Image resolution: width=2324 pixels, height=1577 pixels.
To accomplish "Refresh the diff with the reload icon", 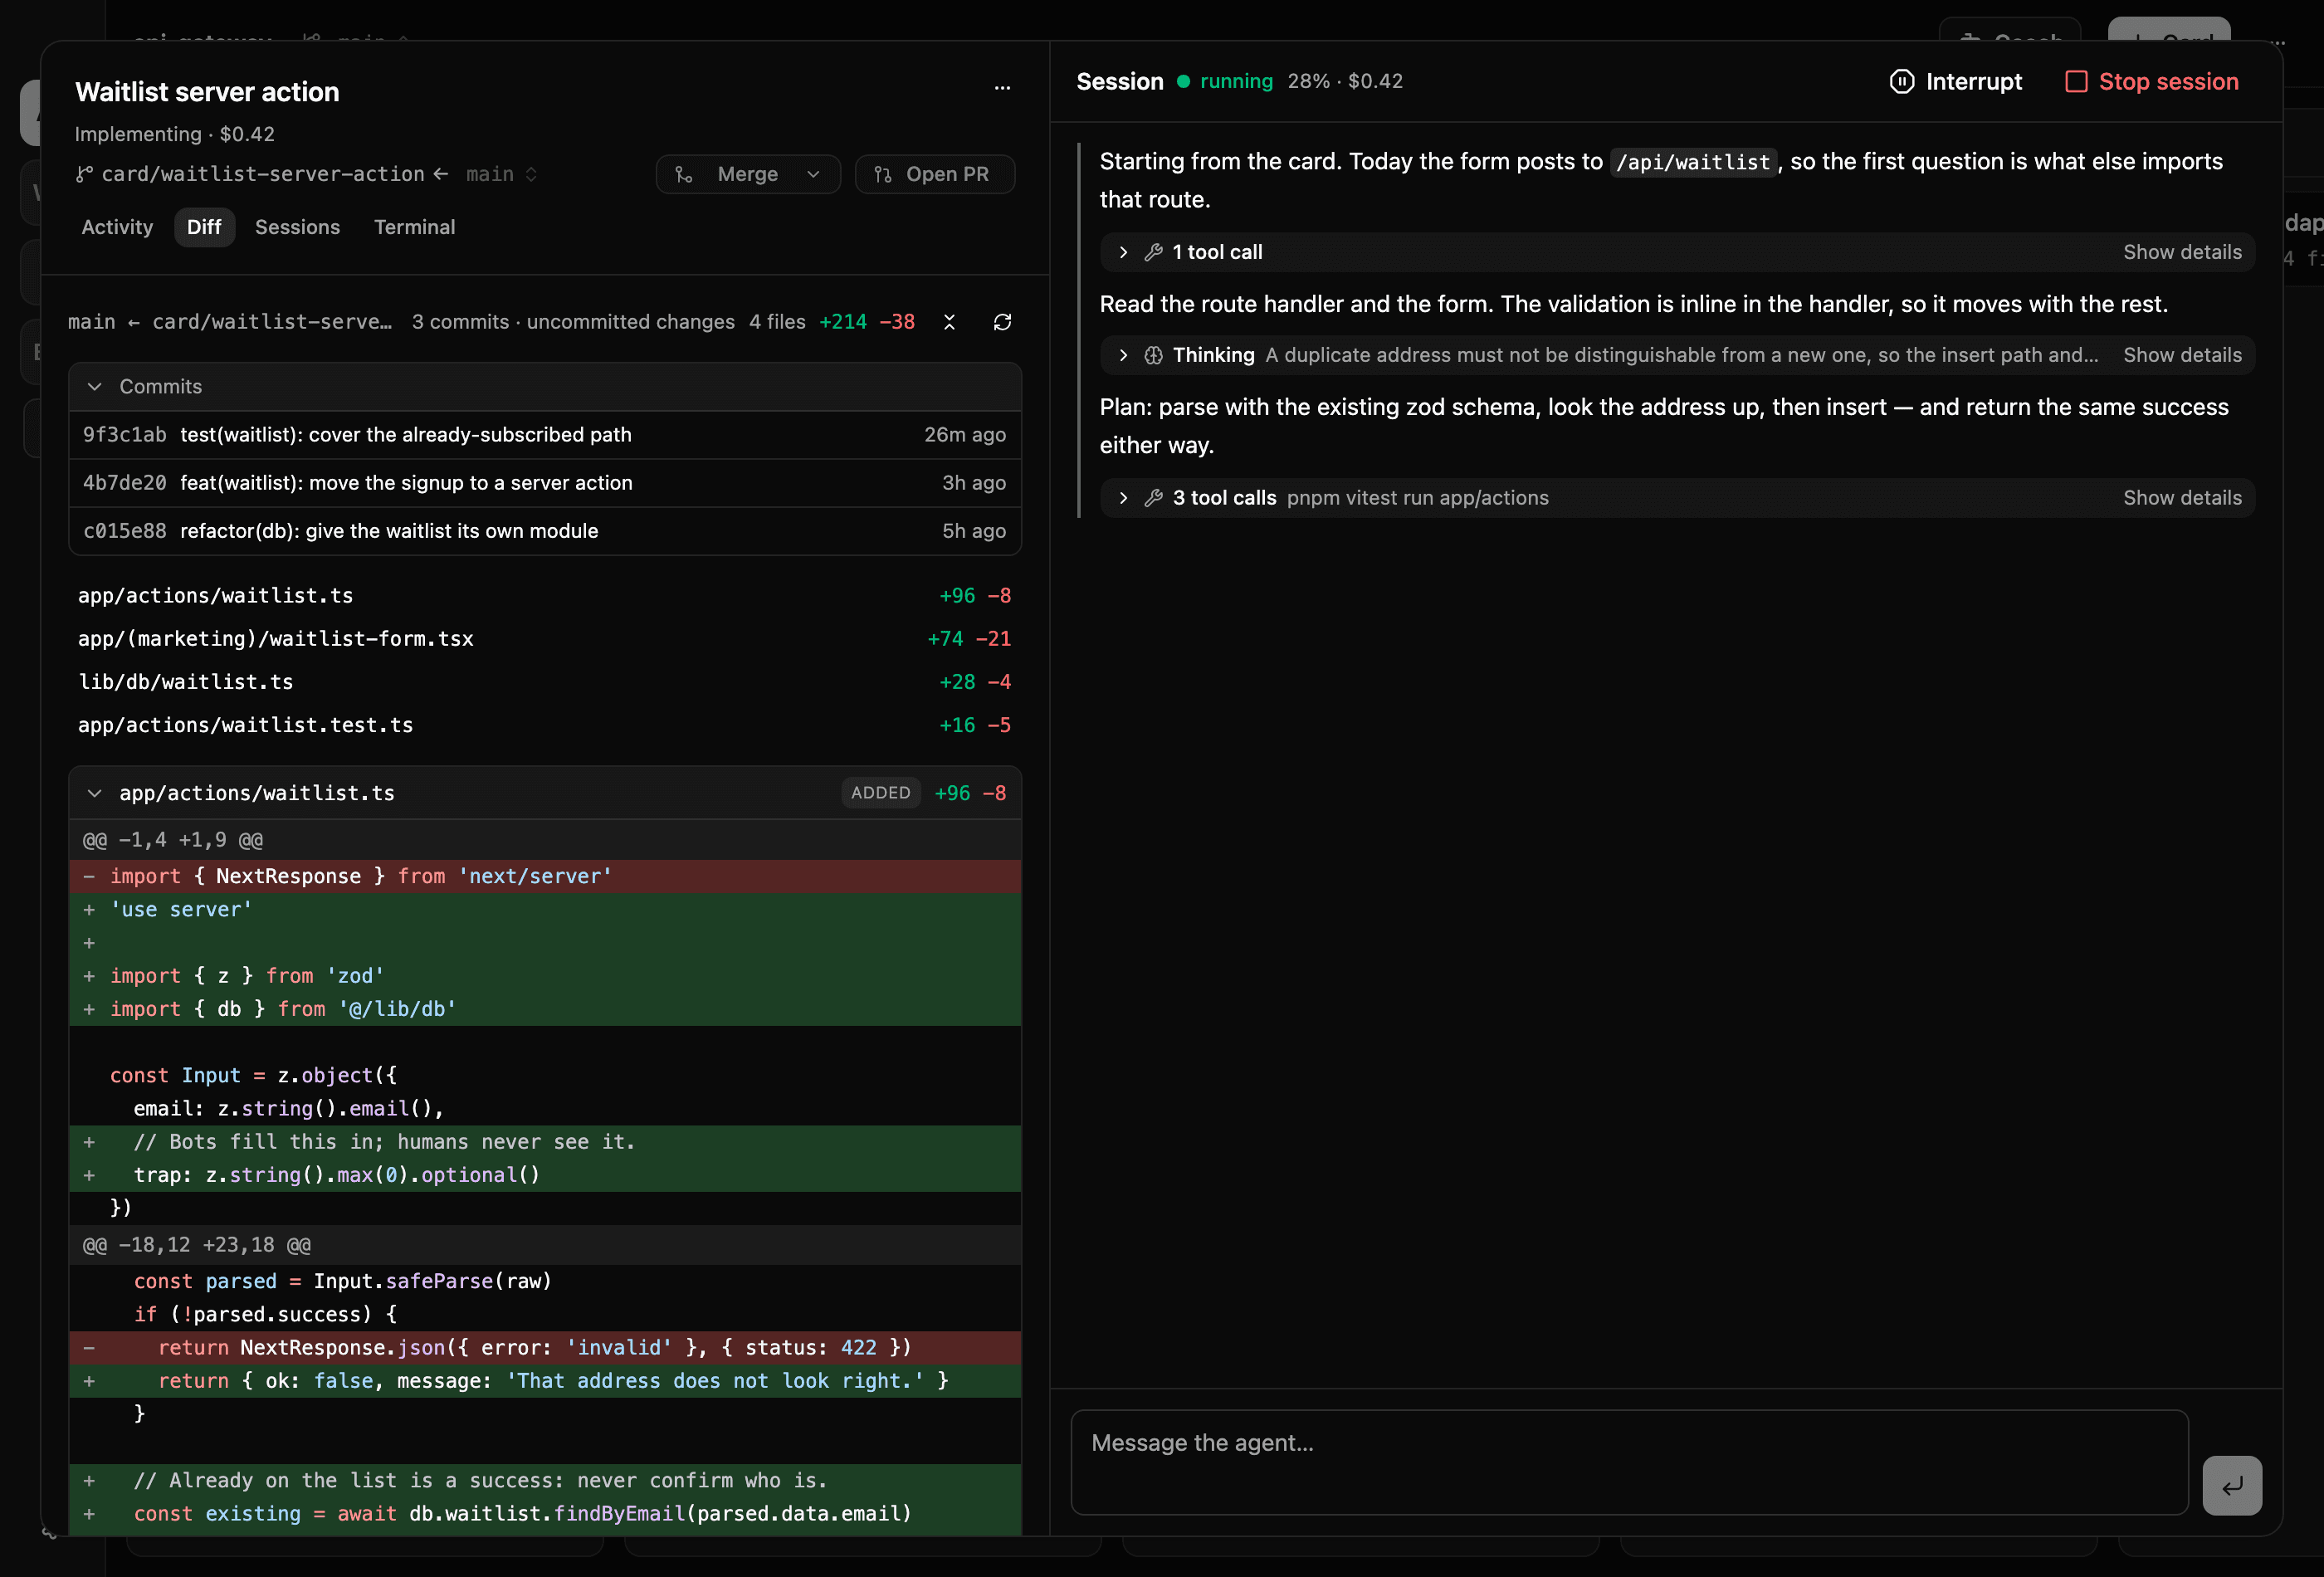I will point(1002,322).
